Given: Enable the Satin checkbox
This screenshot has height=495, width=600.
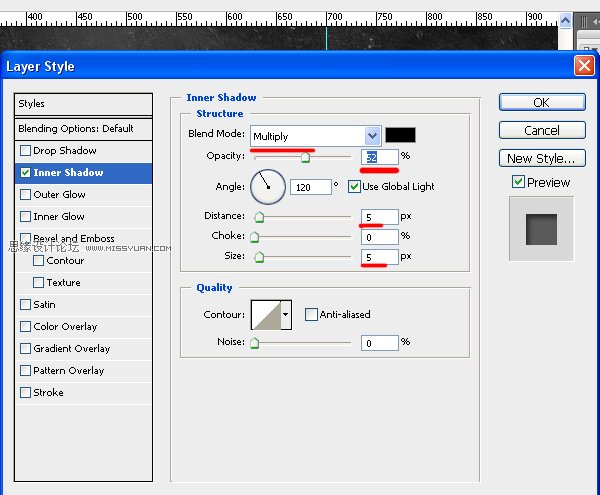Looking at the screenshot, I should [x=25, y=304].
